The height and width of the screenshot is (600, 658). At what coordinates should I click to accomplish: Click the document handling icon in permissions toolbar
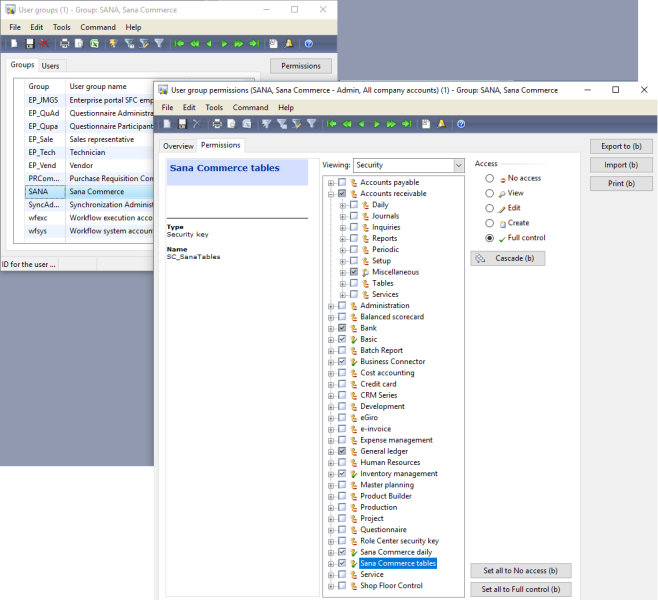[x=426, y=124]
